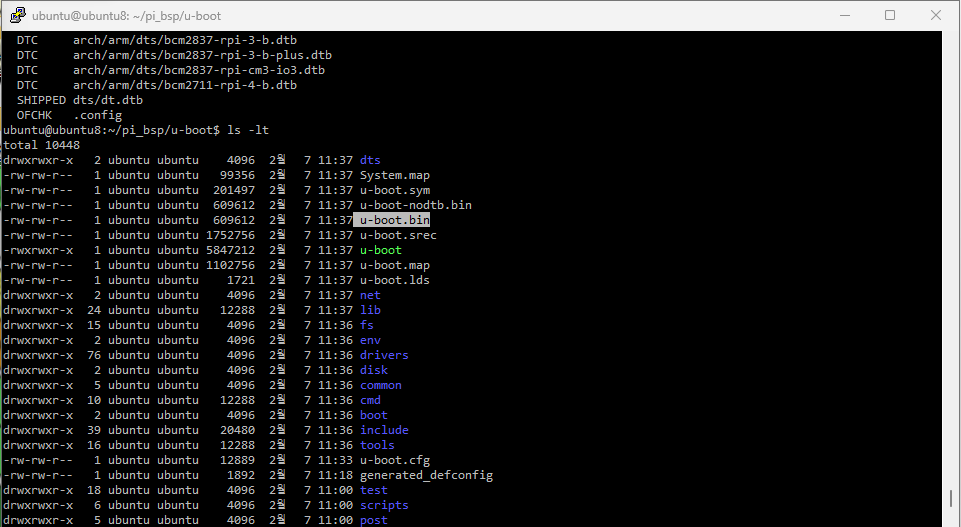Click the u-boot.srec filename
Screen dimensions: 961x527
[x=398, y=235]
